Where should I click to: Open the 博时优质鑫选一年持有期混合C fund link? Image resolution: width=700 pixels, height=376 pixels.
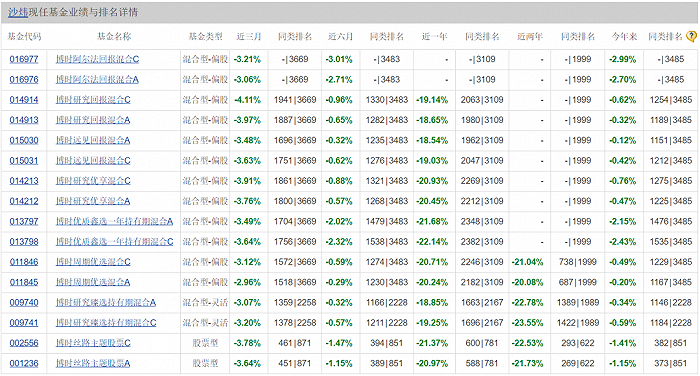114,242
